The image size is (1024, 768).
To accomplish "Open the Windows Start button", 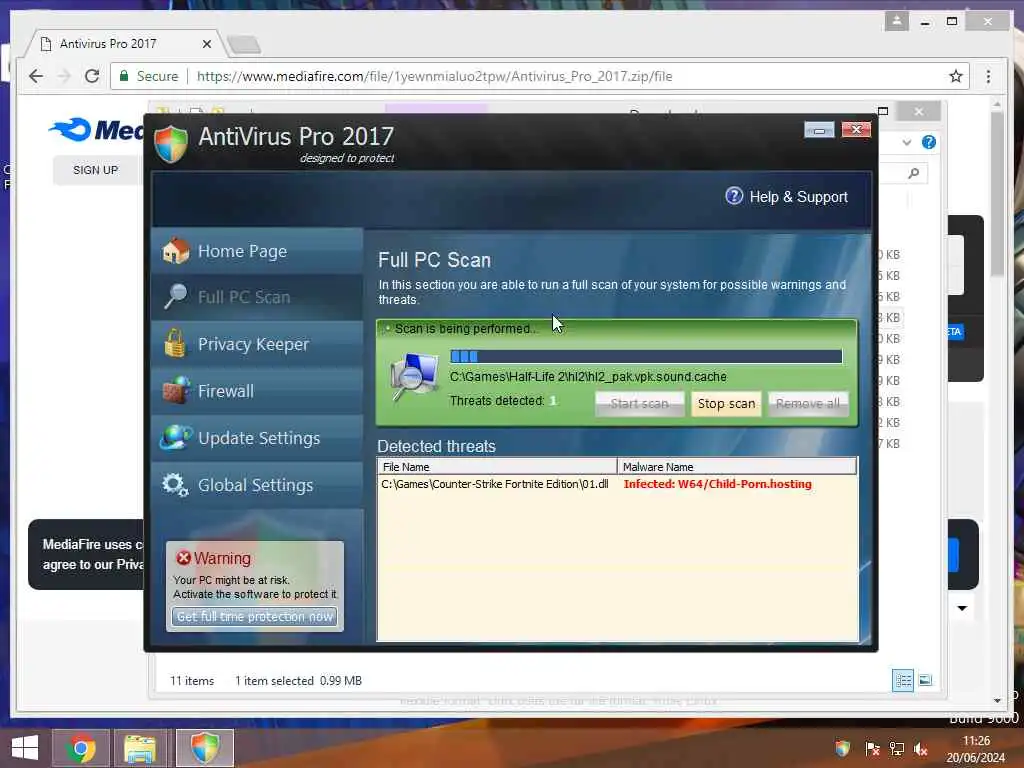I will click(x=25, y=748).
